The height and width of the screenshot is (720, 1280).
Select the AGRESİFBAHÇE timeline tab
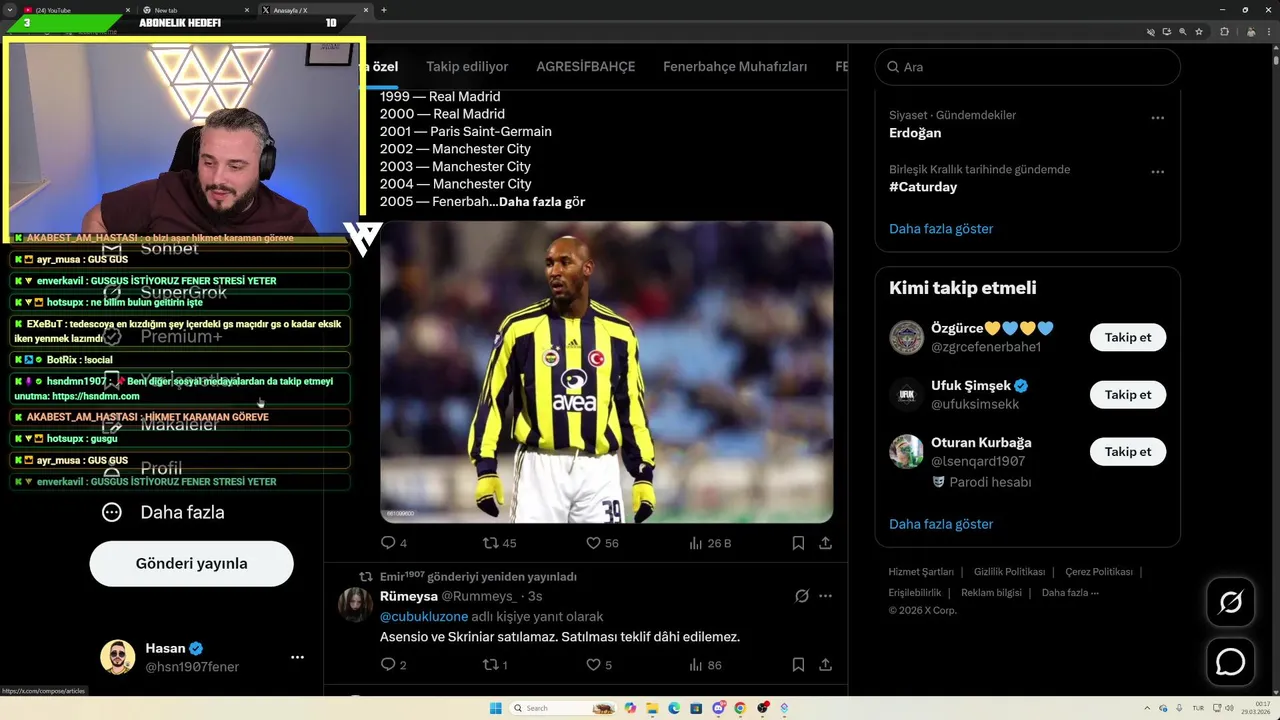586,67
